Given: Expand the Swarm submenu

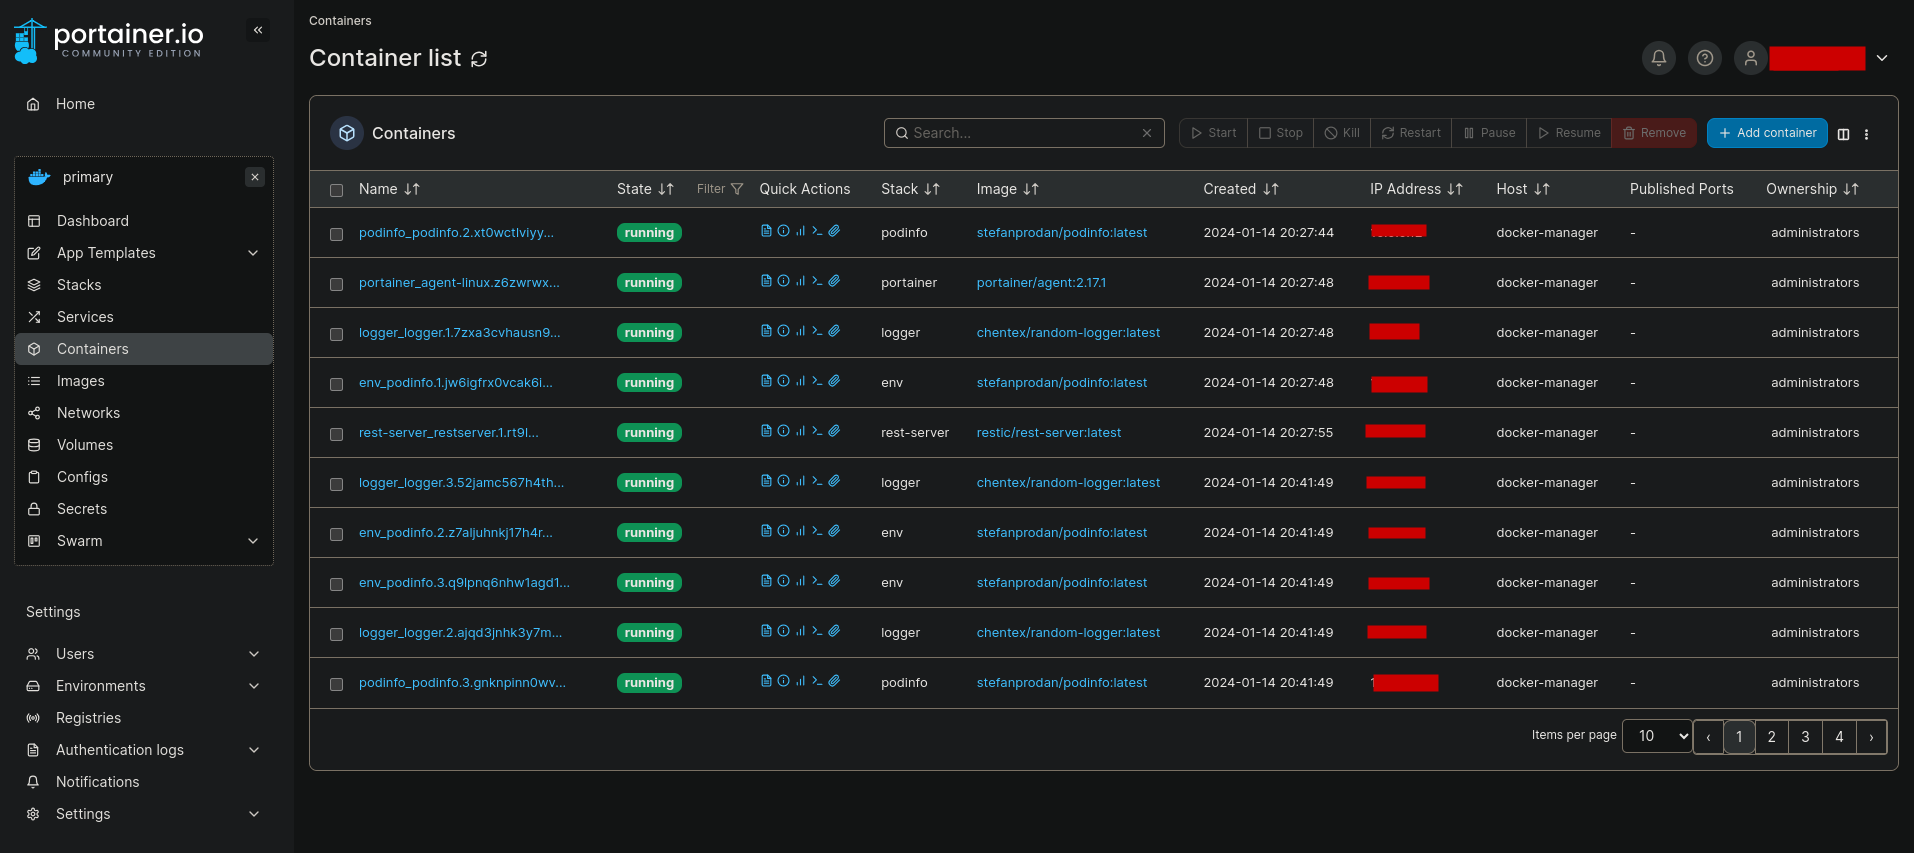Looking at the screenshot, I should pyautogui.click(x=253, y=541).
